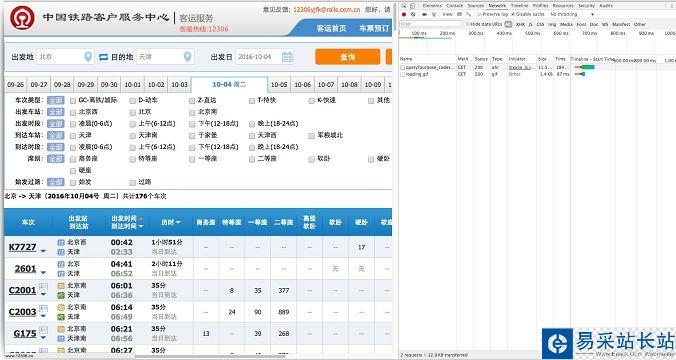676x360 pixels.
Task: Toggle the Disable cache checkbox in DevTools
Action: (x=513, y=14)
